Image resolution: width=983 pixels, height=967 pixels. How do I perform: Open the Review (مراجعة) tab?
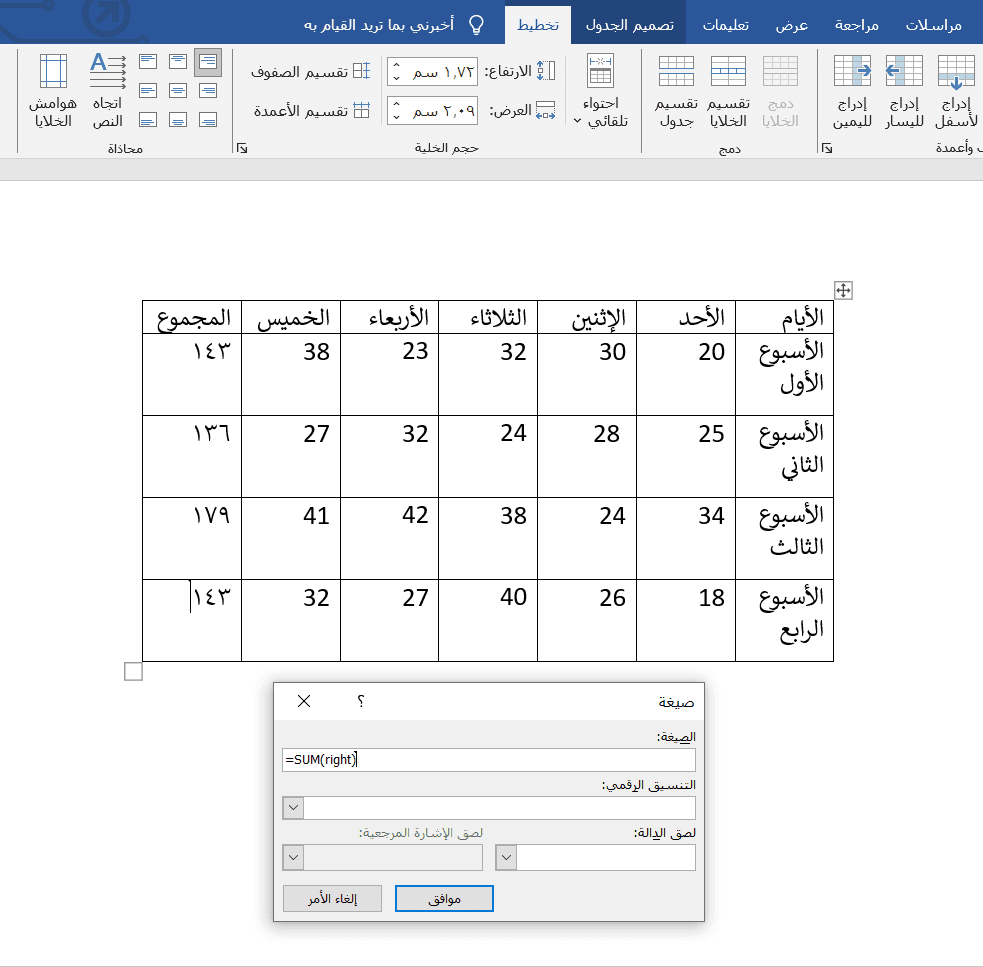click(855, 21)
